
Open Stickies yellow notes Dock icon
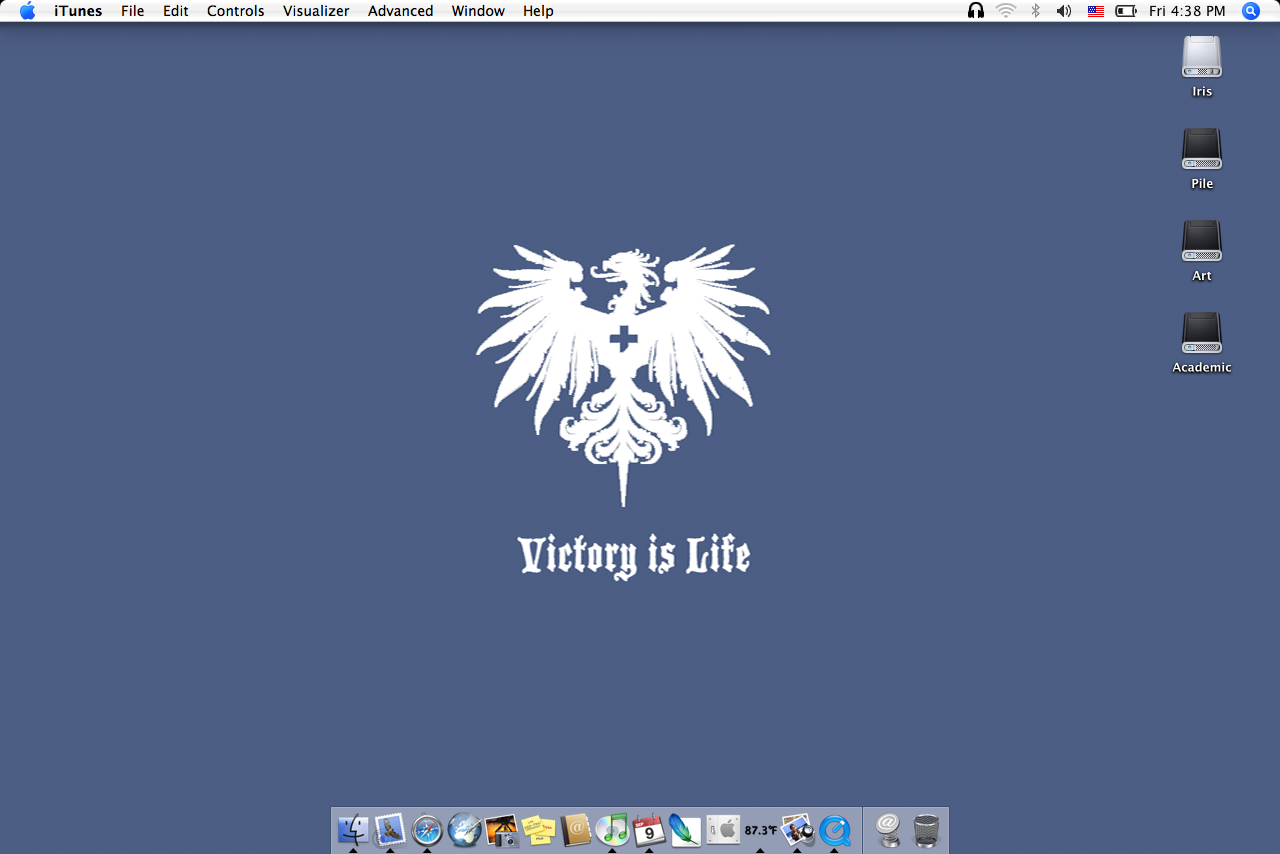(x=538, y=830)
